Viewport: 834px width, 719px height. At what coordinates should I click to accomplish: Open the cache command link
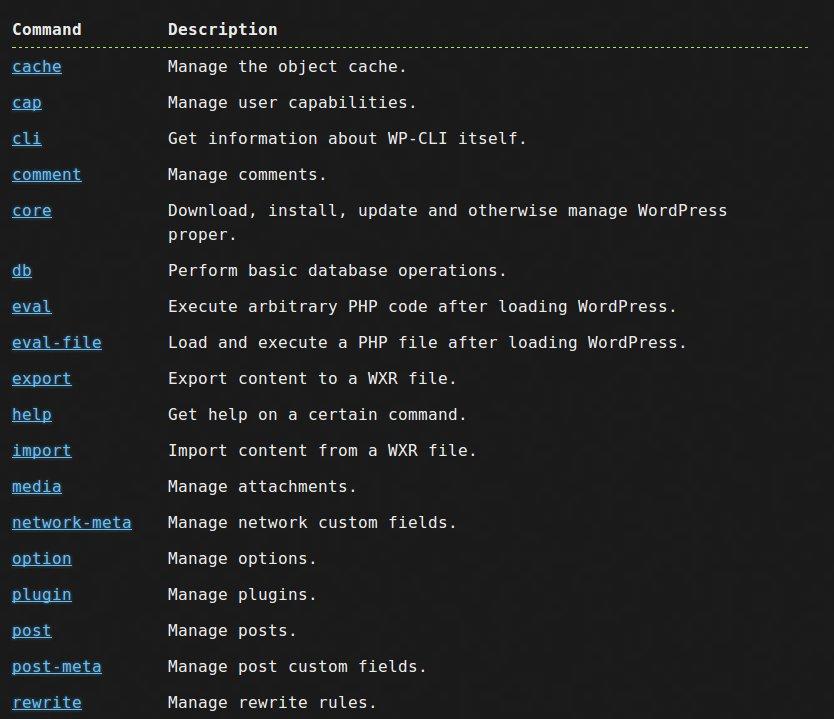(37, 66)
